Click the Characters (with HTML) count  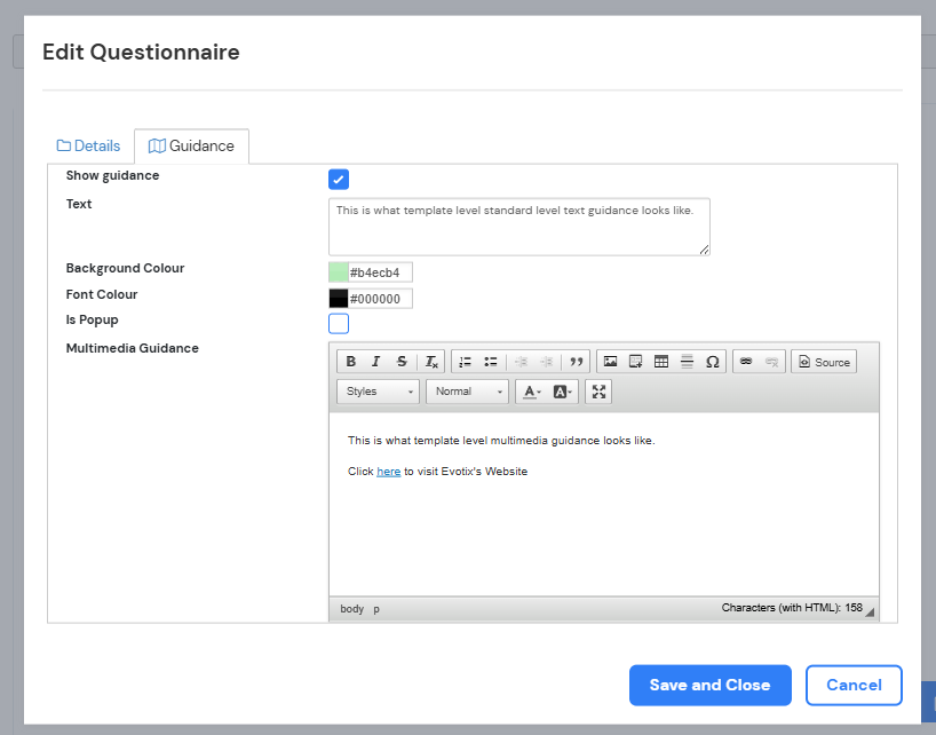tap(792, 608)
